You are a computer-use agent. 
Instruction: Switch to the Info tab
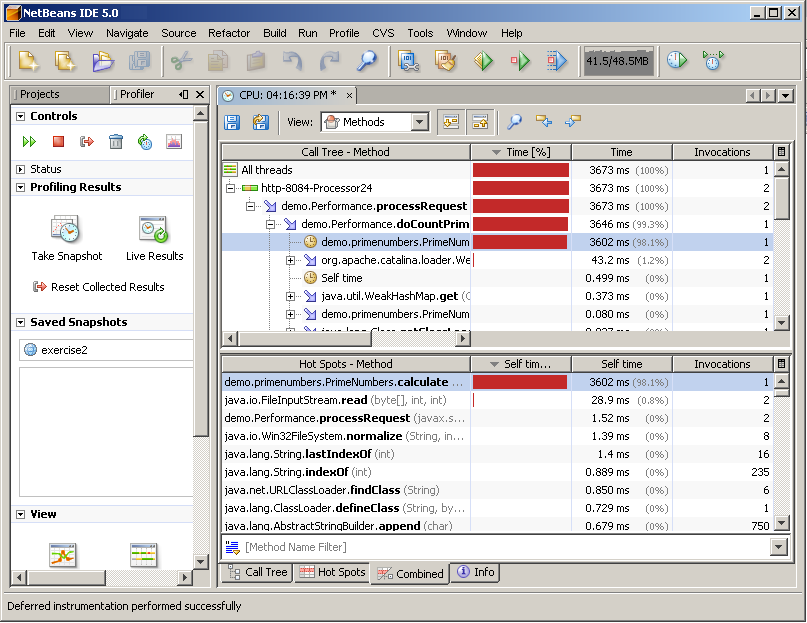click(476, 572)
